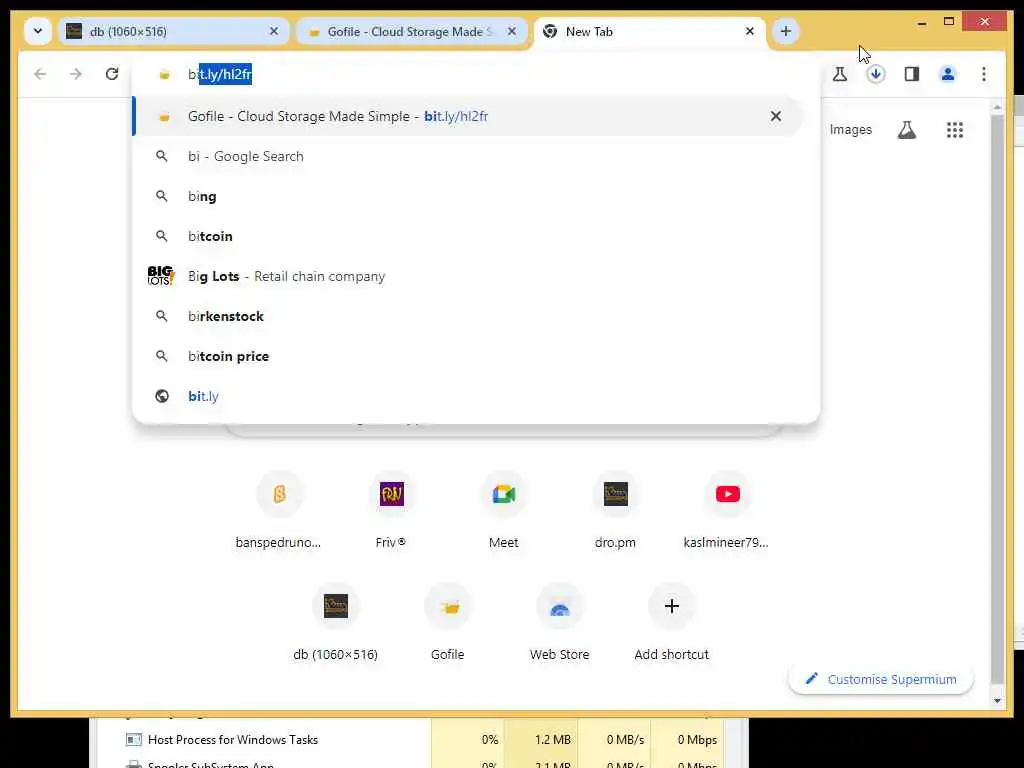Switch to the Gofile Cloud Storage tab

tap(411, 31)
